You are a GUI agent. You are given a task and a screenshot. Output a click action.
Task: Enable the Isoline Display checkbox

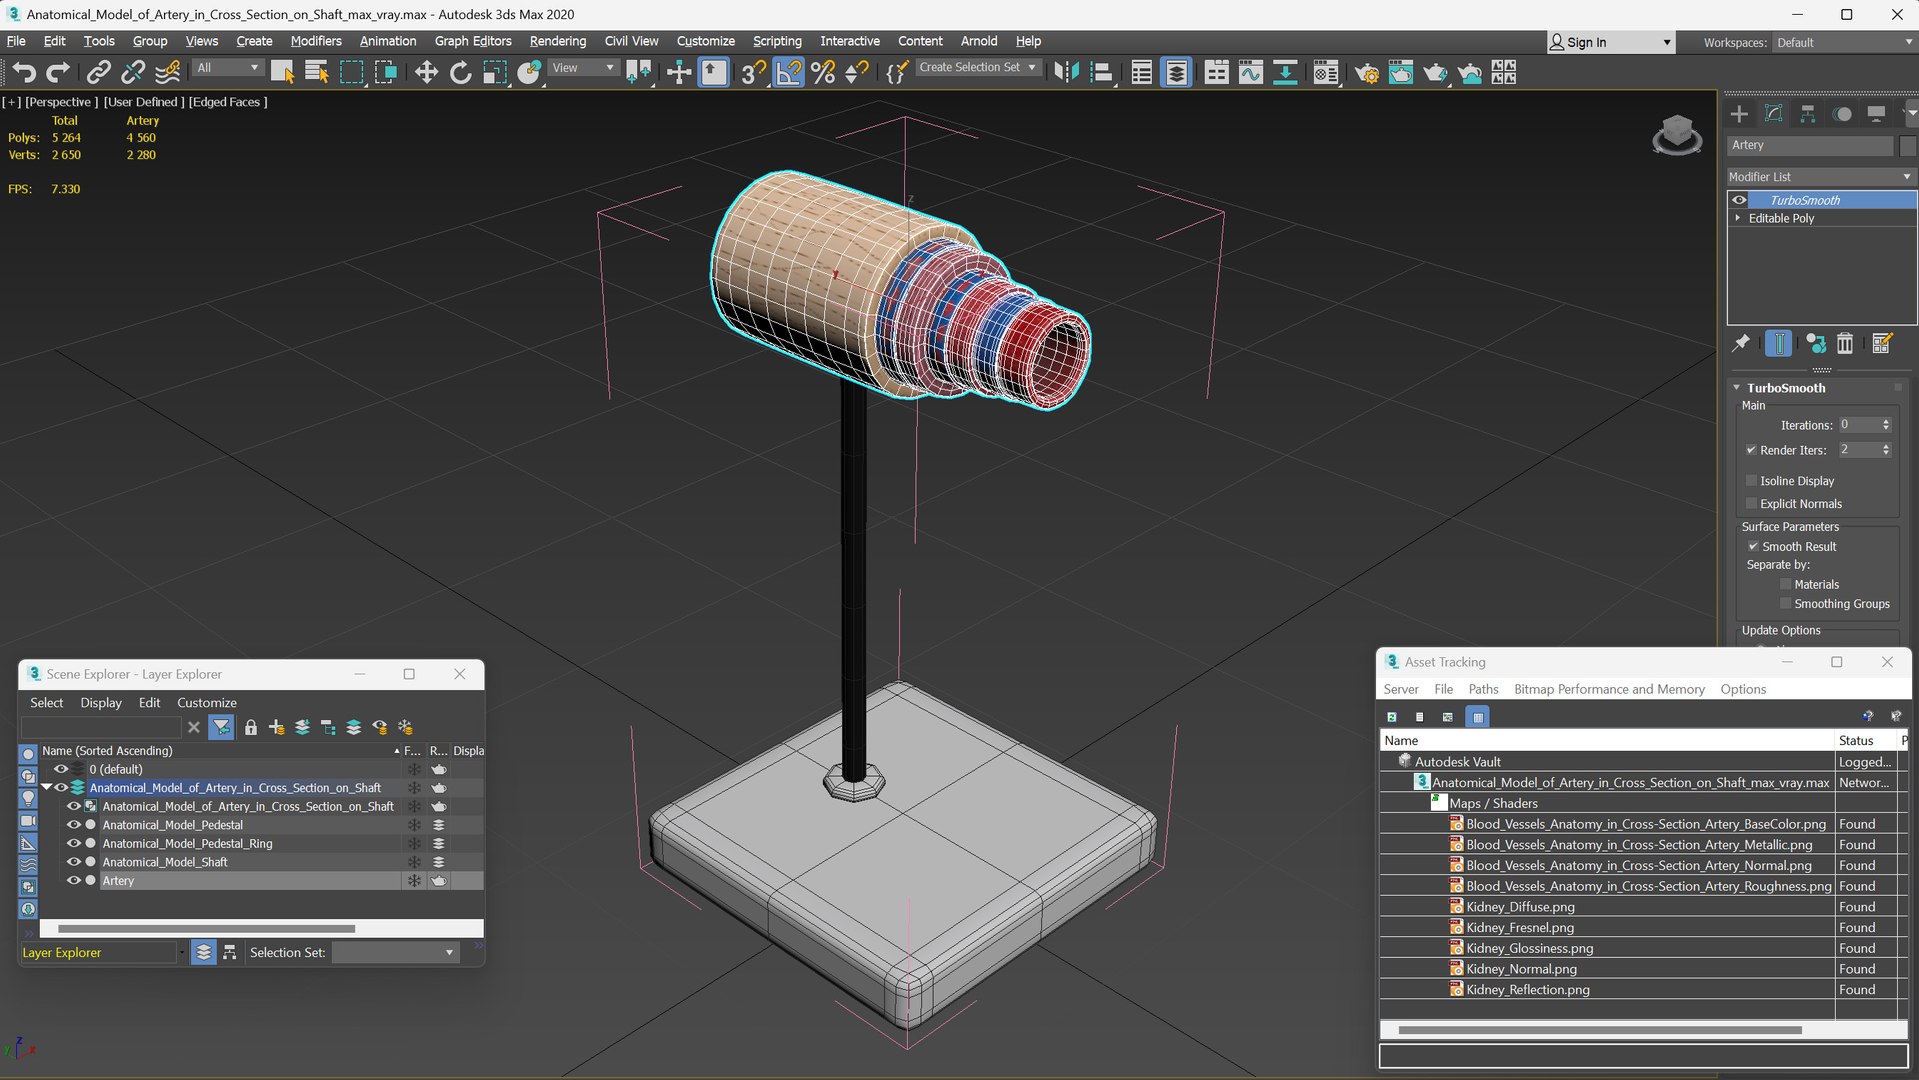1752,481
